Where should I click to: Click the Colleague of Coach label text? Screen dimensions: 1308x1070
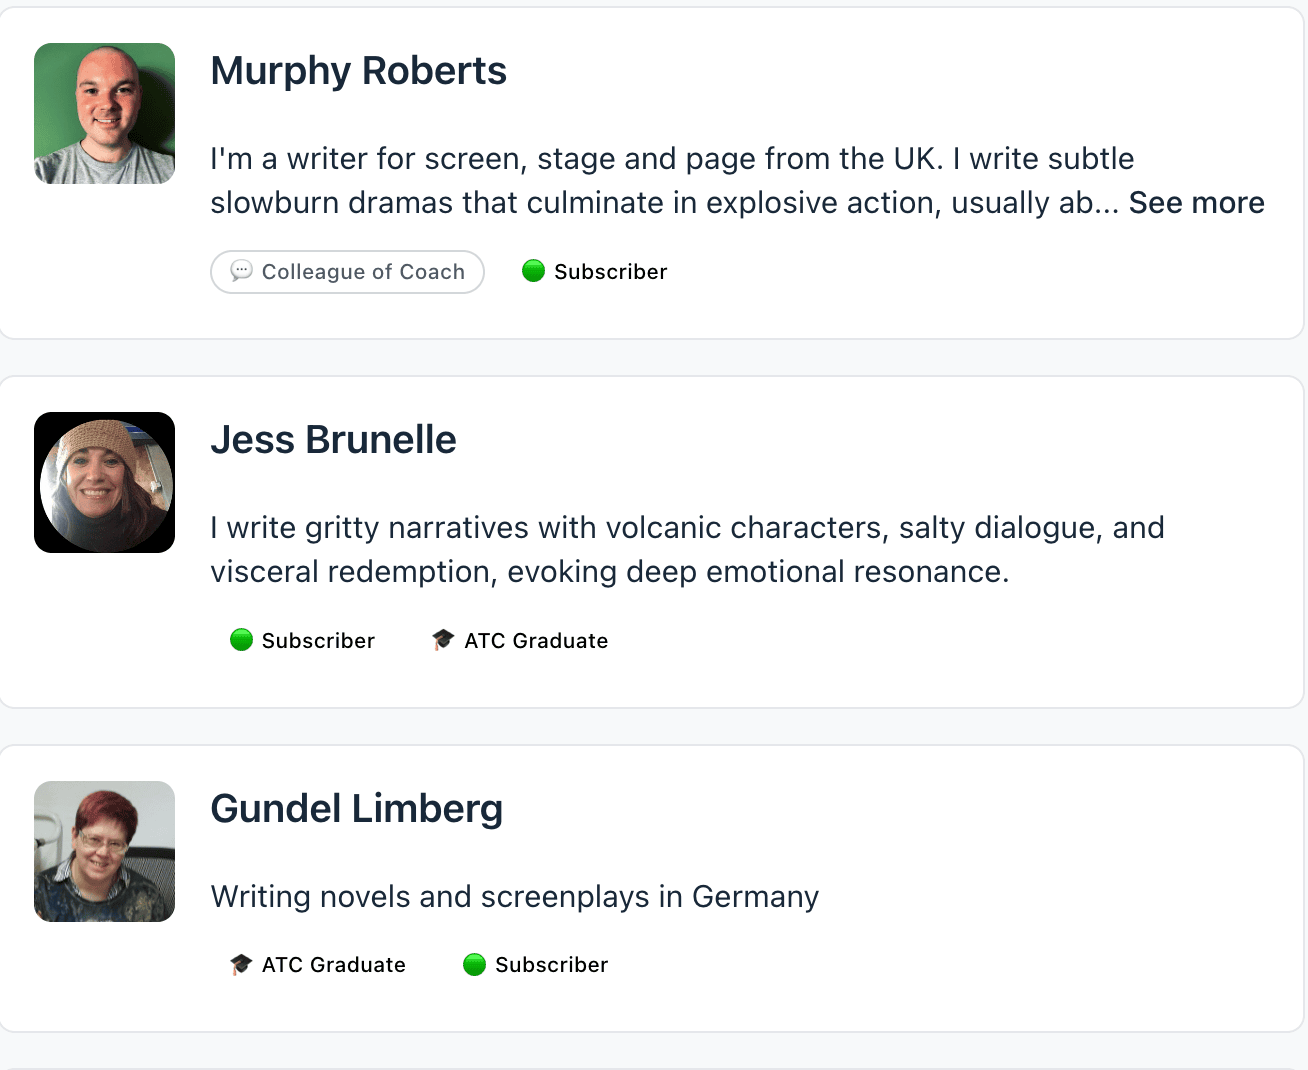point(363,272)
